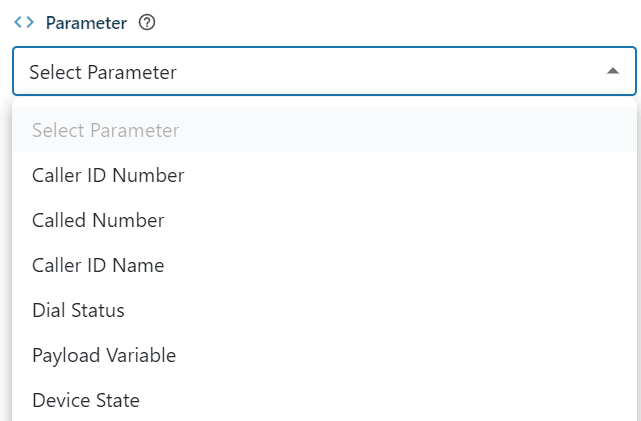The width and height of the screenshot is (641, 421).
Task: Click the question mark circle icon
Action: [147, 23]
